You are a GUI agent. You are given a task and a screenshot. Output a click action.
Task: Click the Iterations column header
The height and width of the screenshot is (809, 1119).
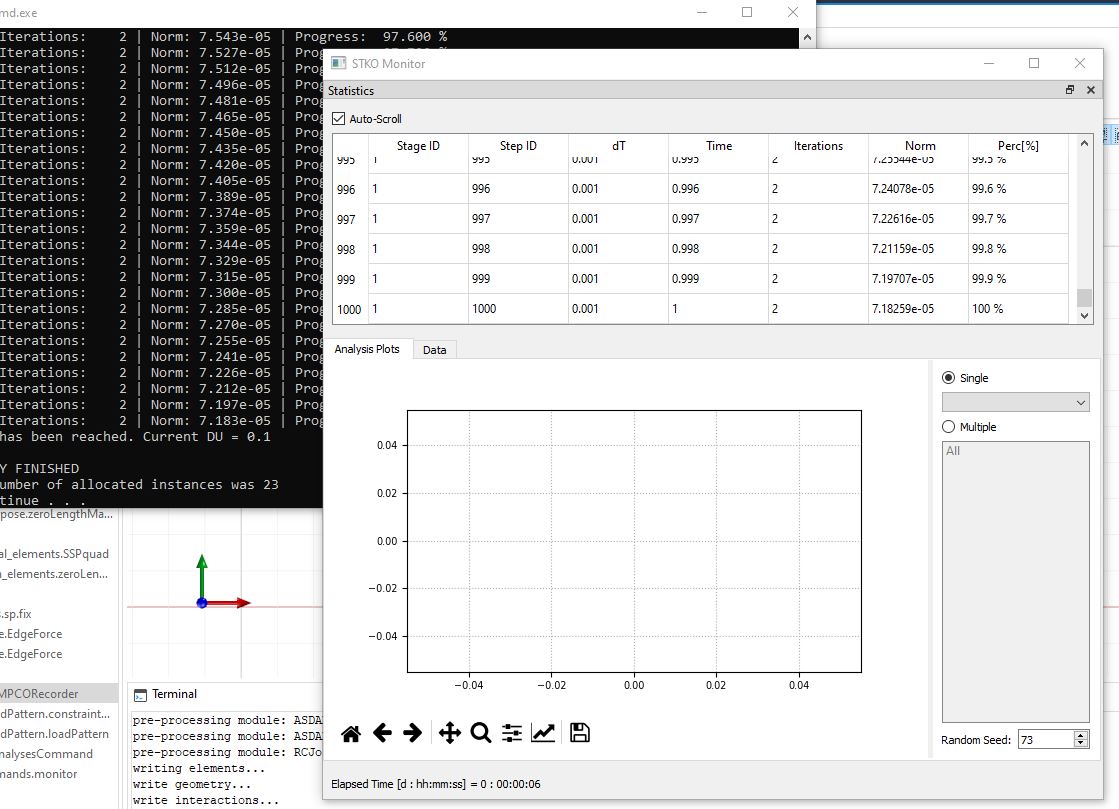coord(819,146)
